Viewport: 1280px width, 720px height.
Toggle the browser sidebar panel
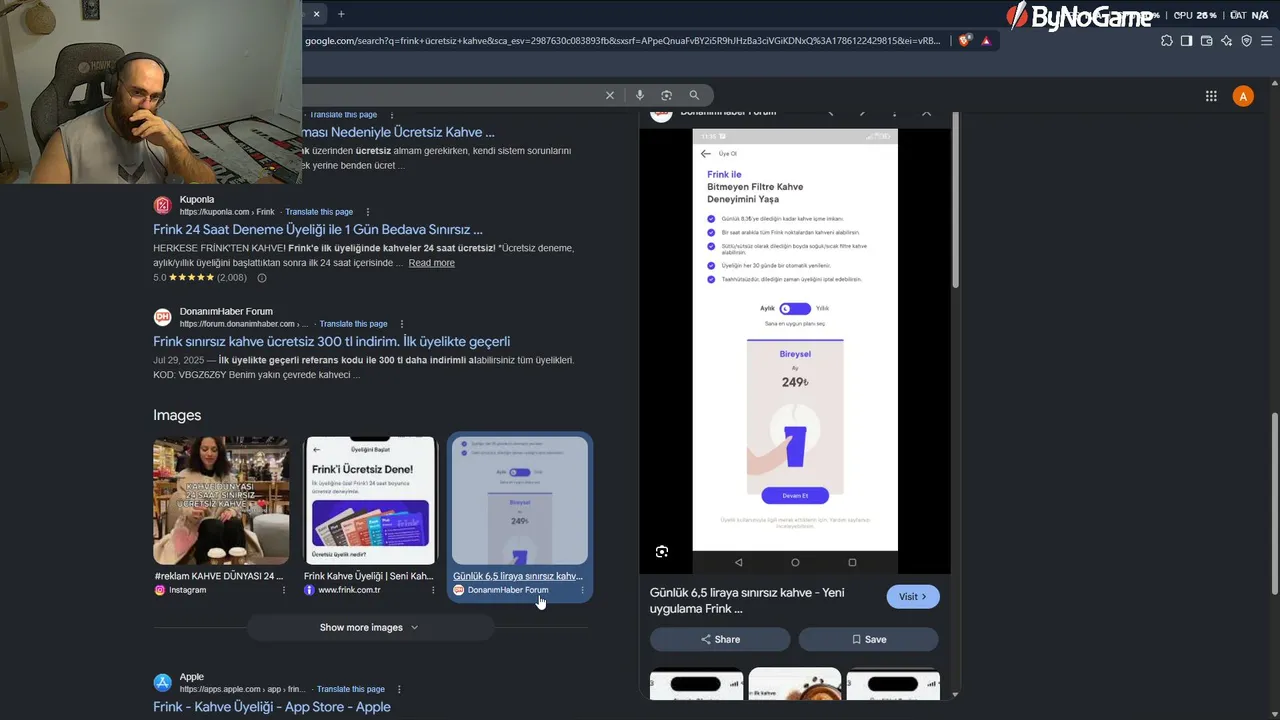pyautogui.click(x=1186, y=41)
